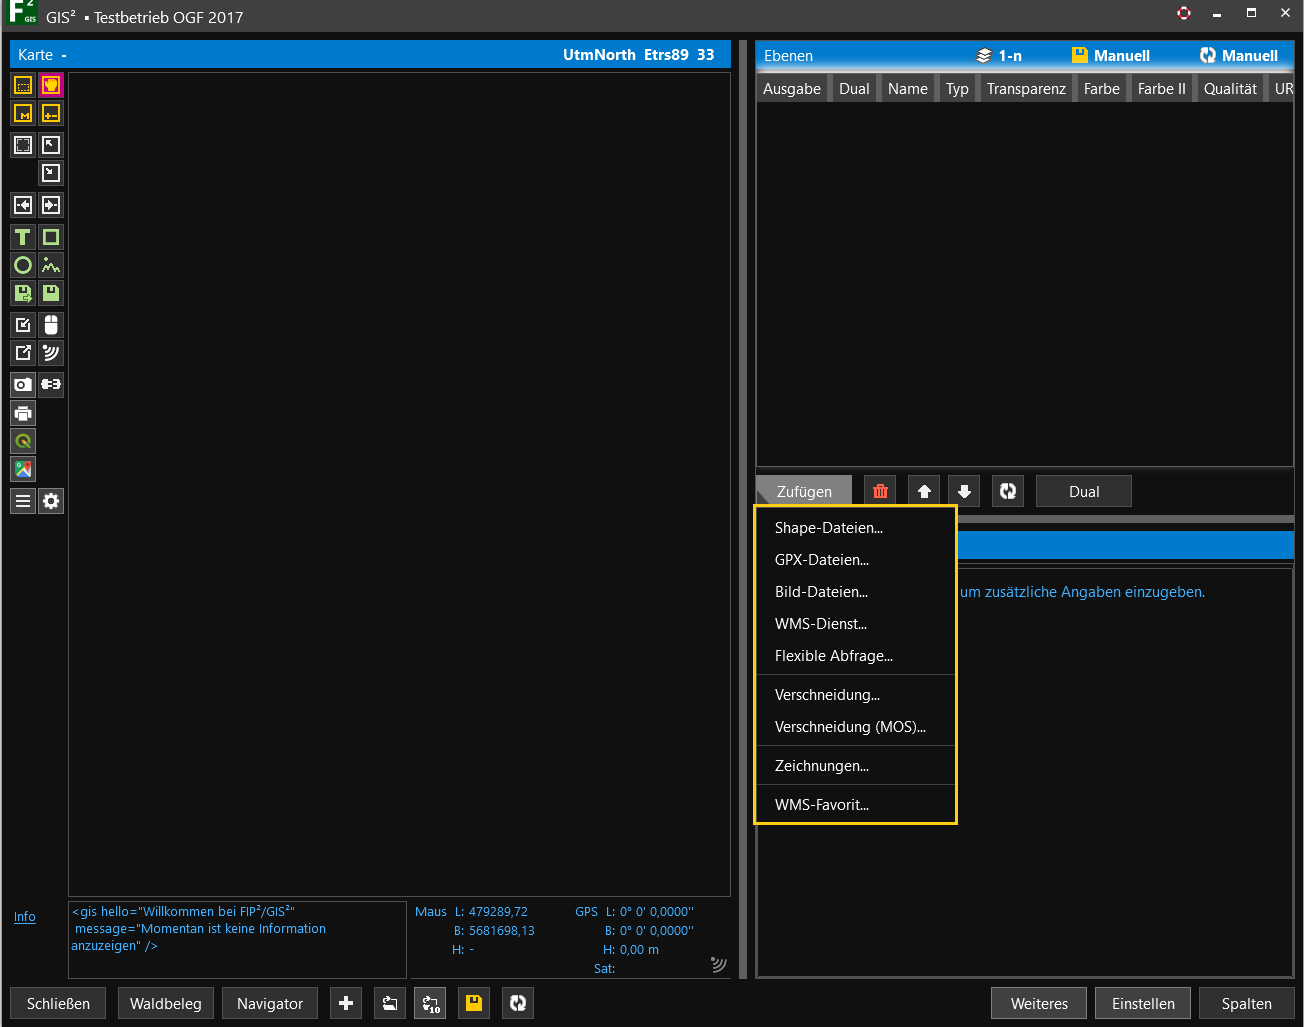1304x1027 pixels.
Task: Choose Shape-Dateien... from the menu
Action: 829,528
